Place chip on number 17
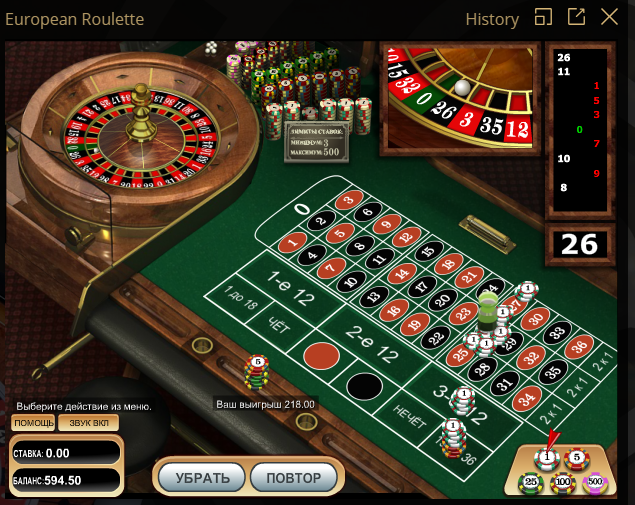The image size is (635, 505). [422, 286]
